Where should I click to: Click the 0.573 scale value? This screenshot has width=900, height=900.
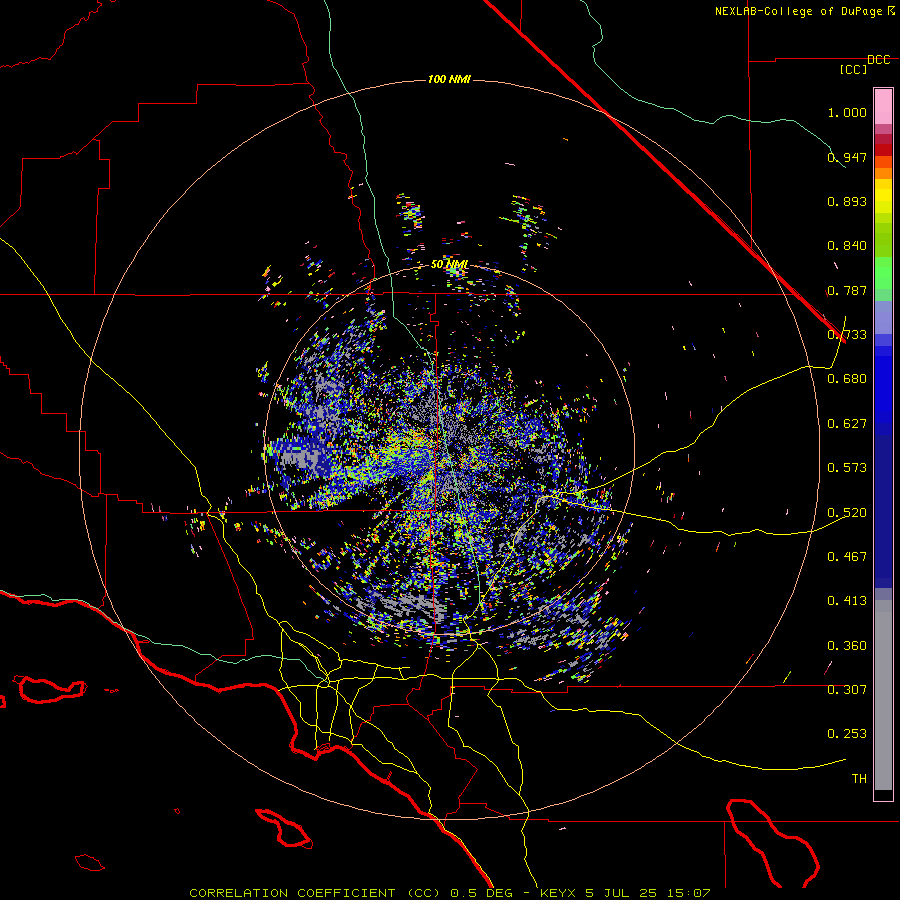pyautogui.click(x=847, y=468)
